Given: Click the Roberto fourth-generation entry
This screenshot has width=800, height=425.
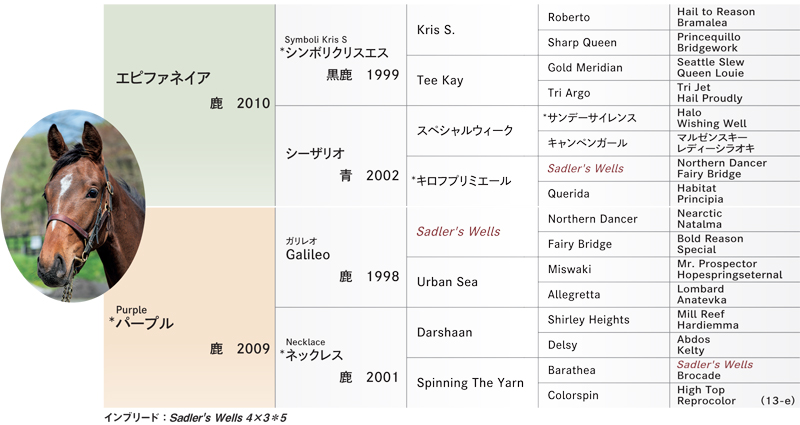Looking at the screenshot, I should pos(568,17).
